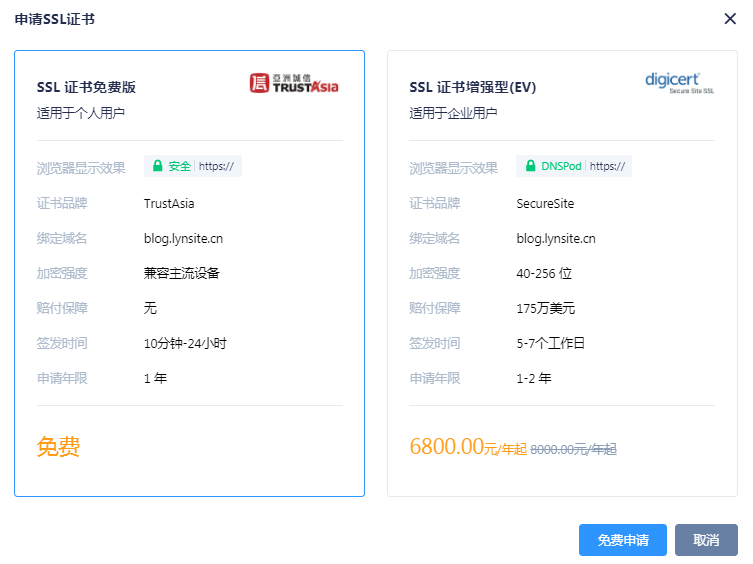Click green lock icon next to 安全

158,166
